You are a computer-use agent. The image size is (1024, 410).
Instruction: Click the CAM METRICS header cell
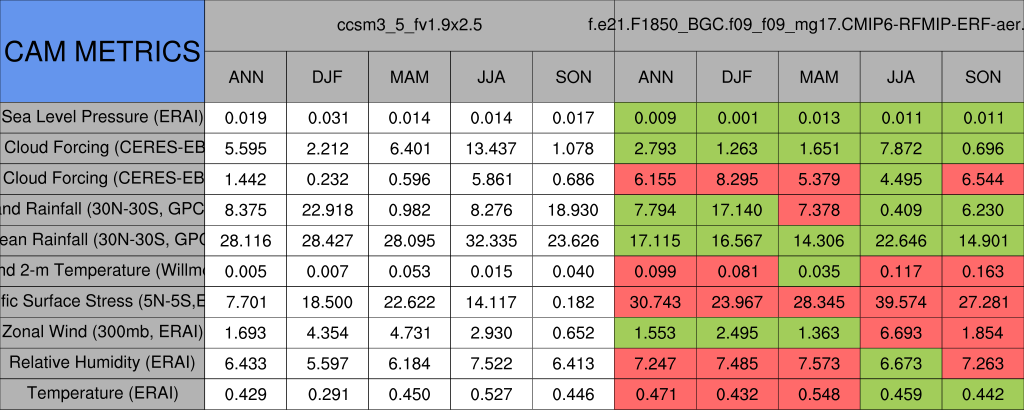click(x=102, y=50)
